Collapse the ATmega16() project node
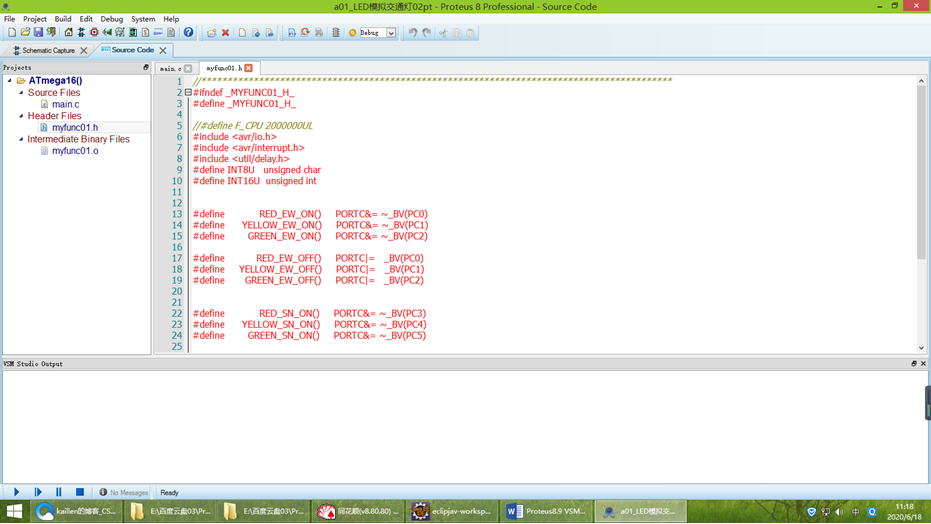 coord(10,80)
